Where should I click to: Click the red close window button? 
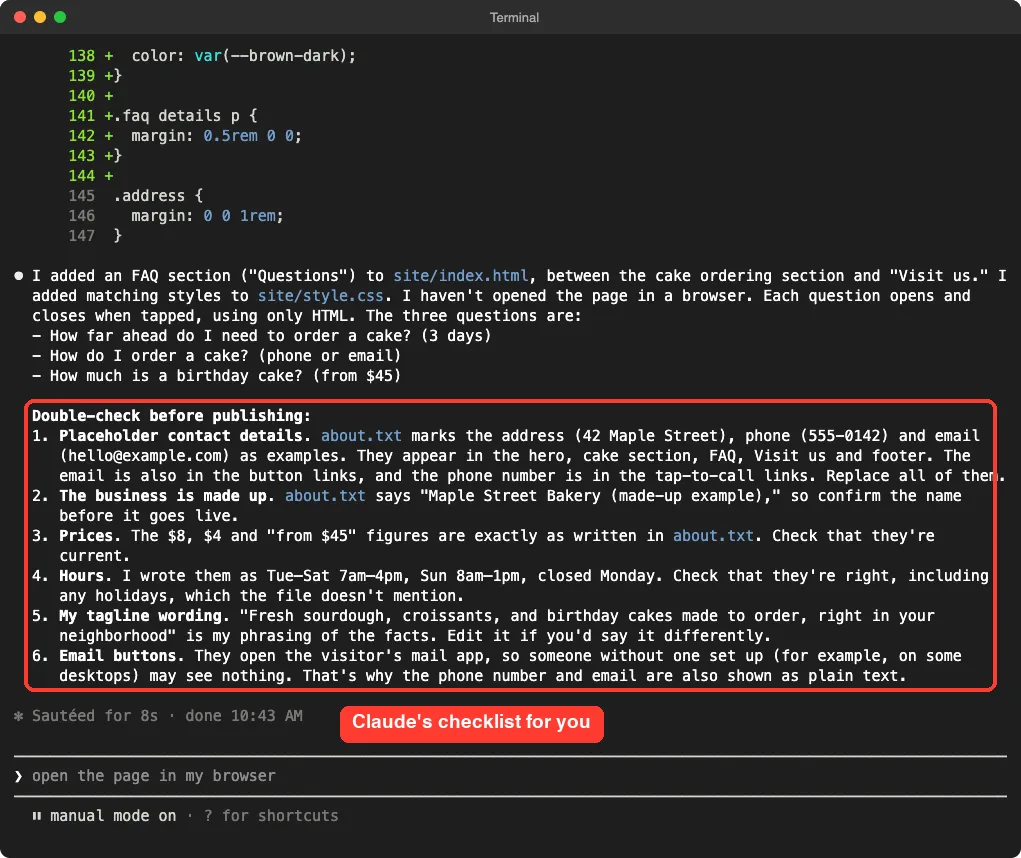coord(20,17)
